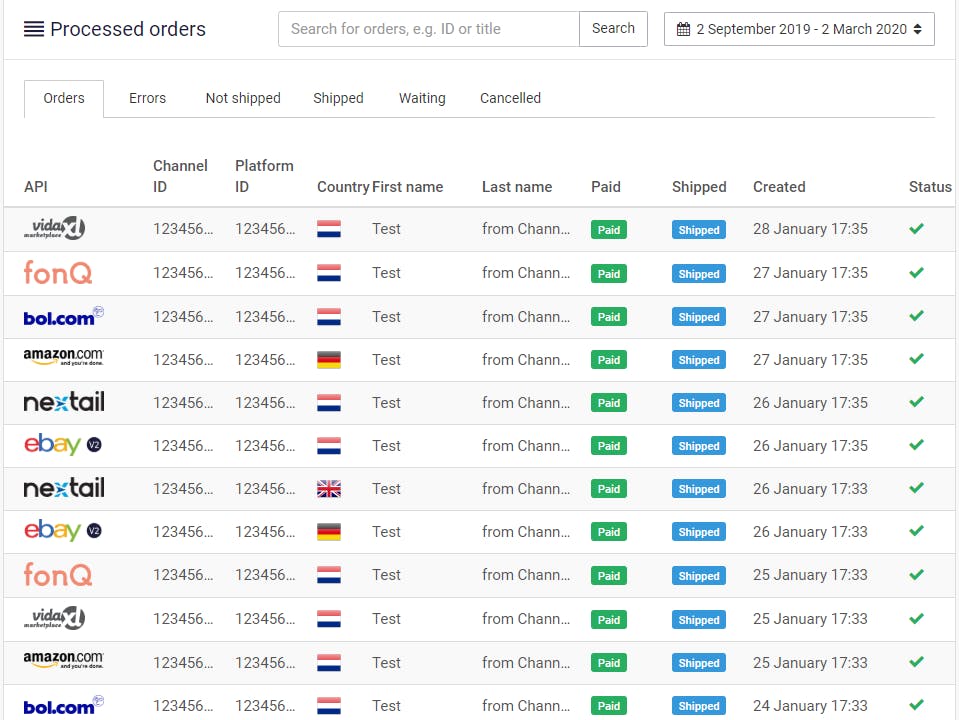The height and width of the screenshot is (720, 959).
Task: Switch to the Errors tab
Action: 147,98
